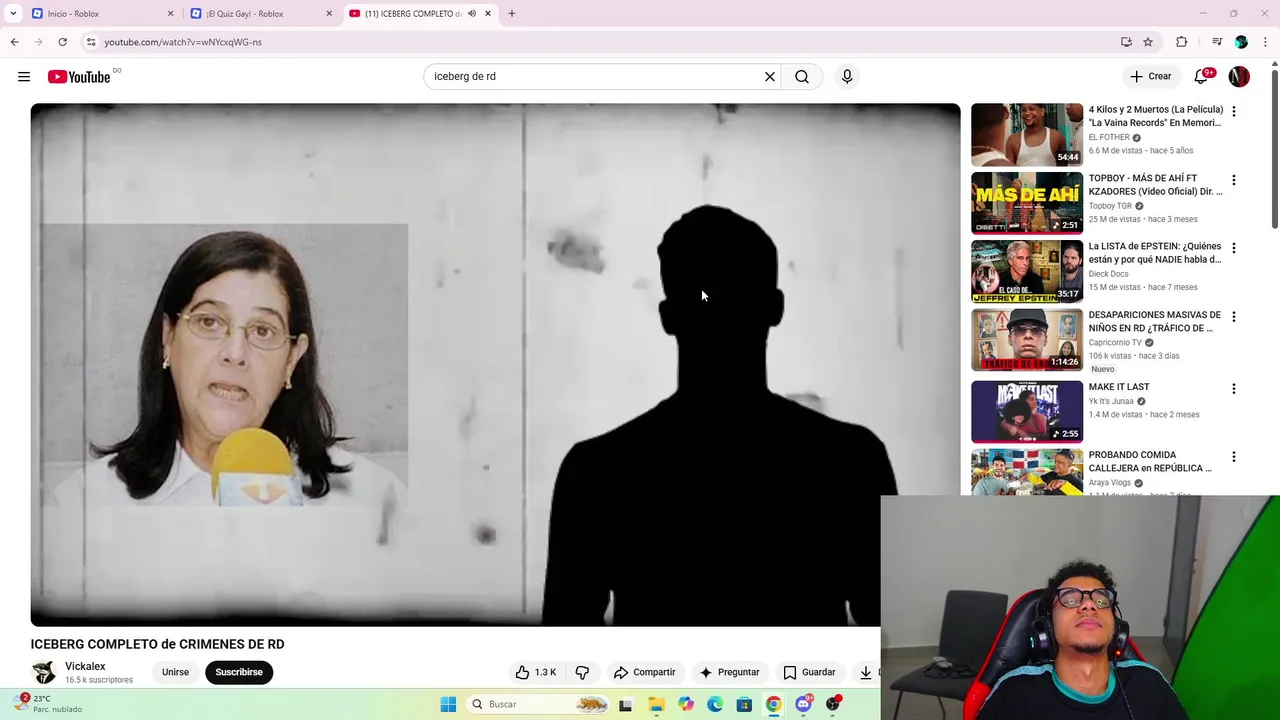
Task: Open Discord from the taskbar
Action: (803, 704)
